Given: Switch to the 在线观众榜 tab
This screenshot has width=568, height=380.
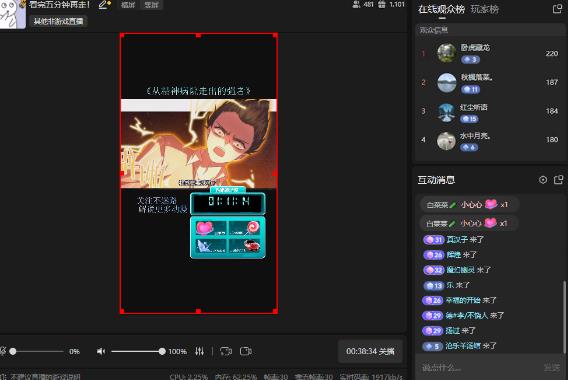Looking at the screenshot, I should (x=441, y=9).
